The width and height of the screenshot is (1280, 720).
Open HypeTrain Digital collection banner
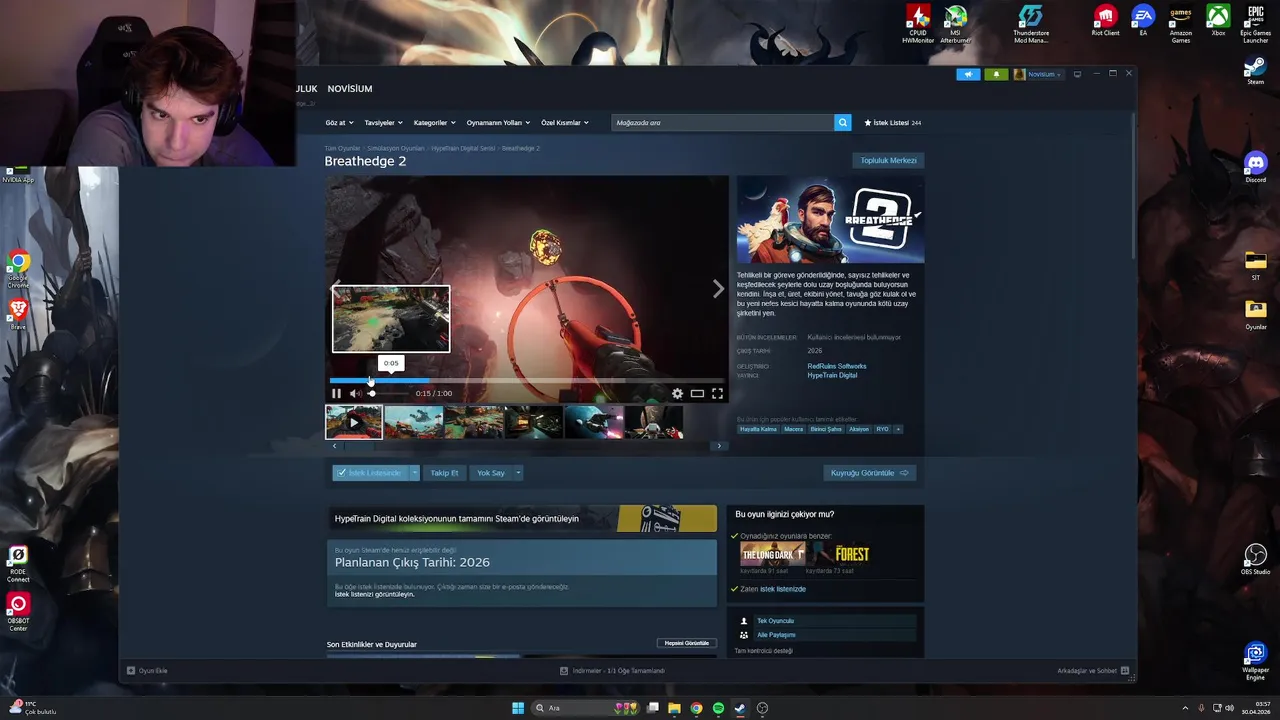click(x=522, y=518)
